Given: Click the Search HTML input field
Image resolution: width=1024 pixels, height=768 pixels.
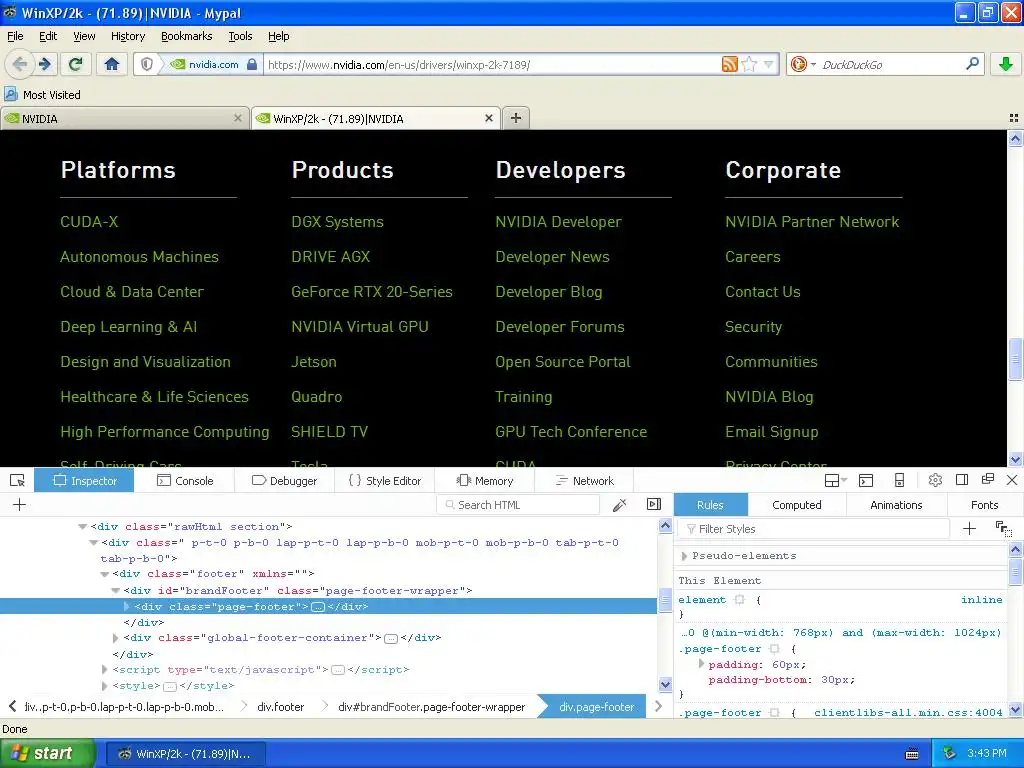Looking at the screenshot, I should point(519,505).
